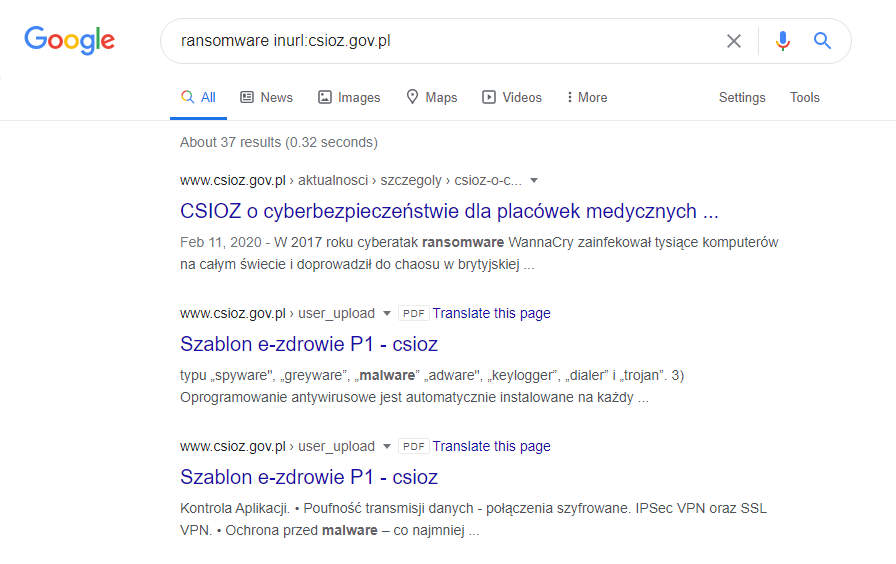Click PDF badge of result mentioning IPSec VPN

(x=414, y=446)
